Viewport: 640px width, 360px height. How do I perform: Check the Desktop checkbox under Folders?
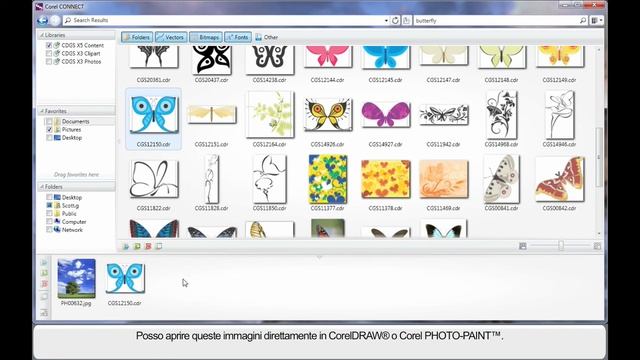pos(49,197)
